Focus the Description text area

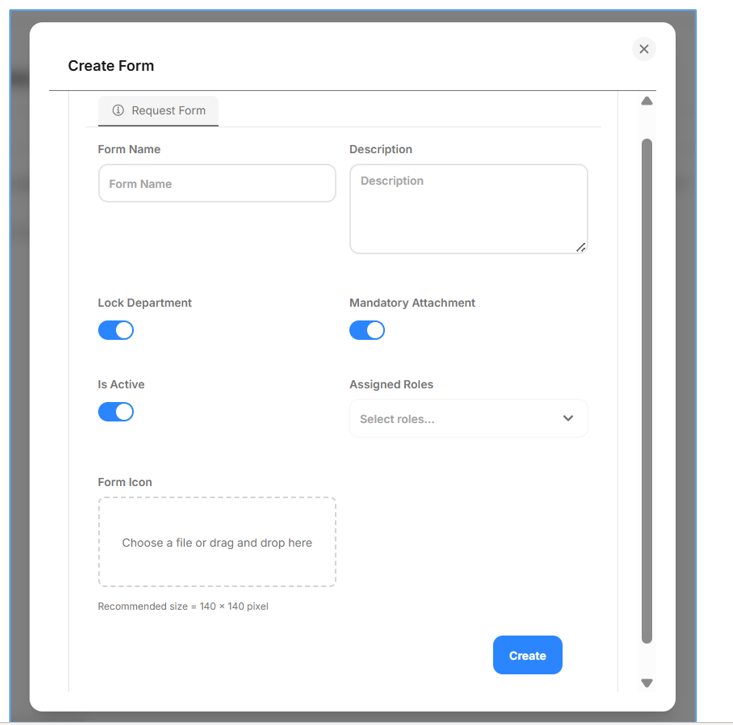coord(468,209)
